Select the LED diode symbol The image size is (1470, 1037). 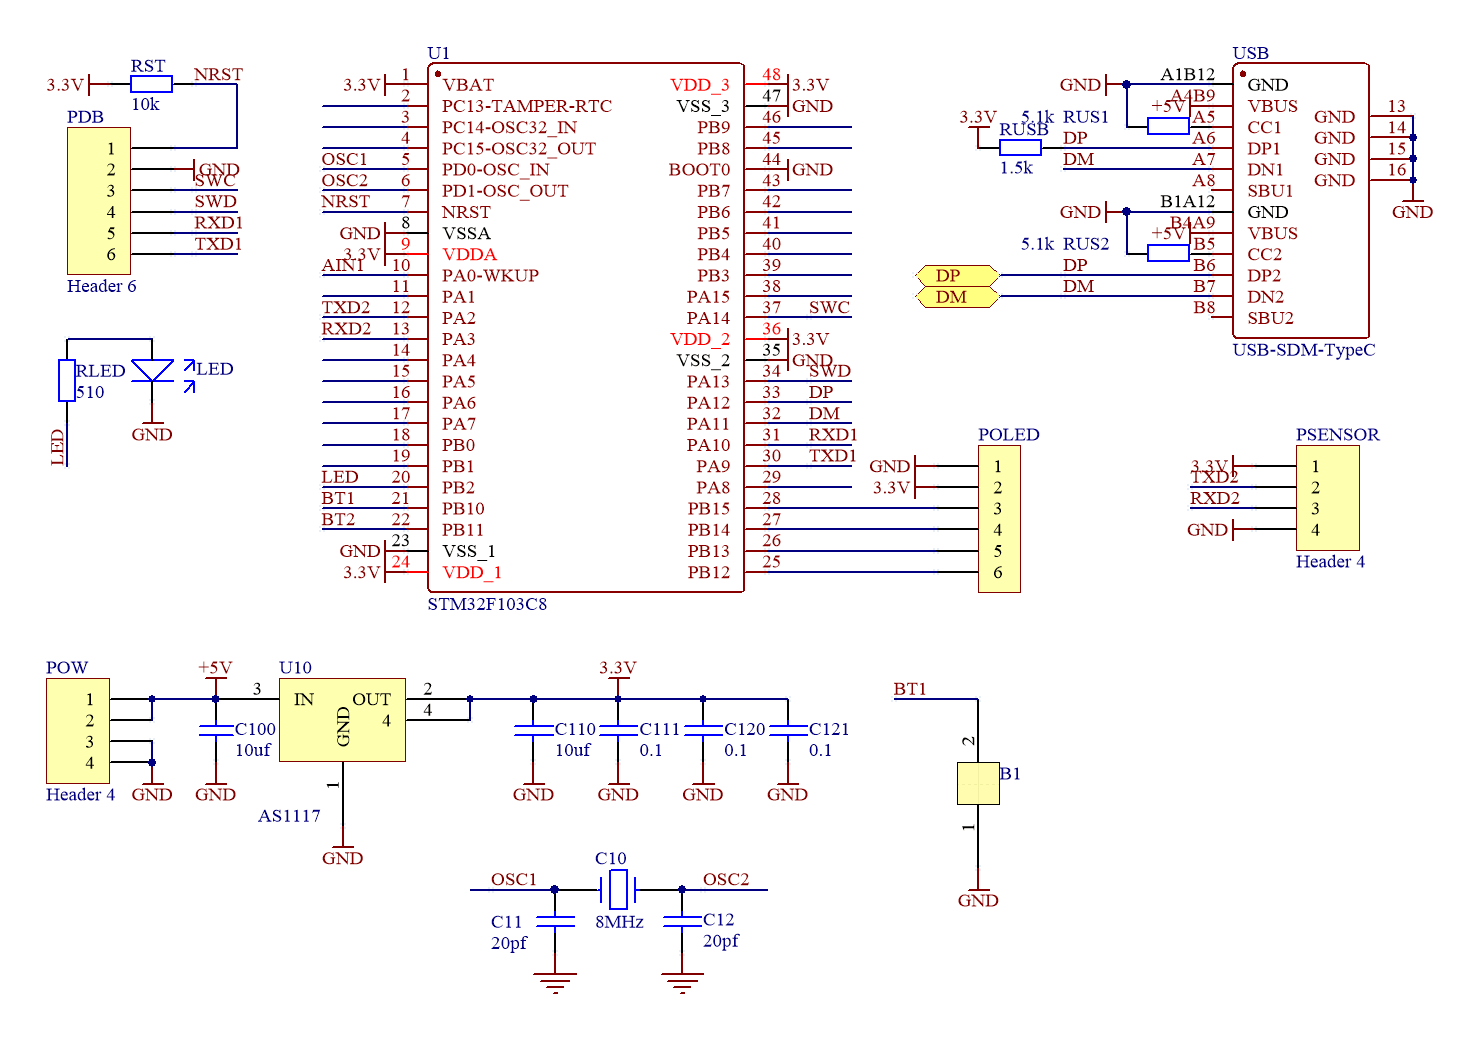pyautogui.click(x=152, y=371)
